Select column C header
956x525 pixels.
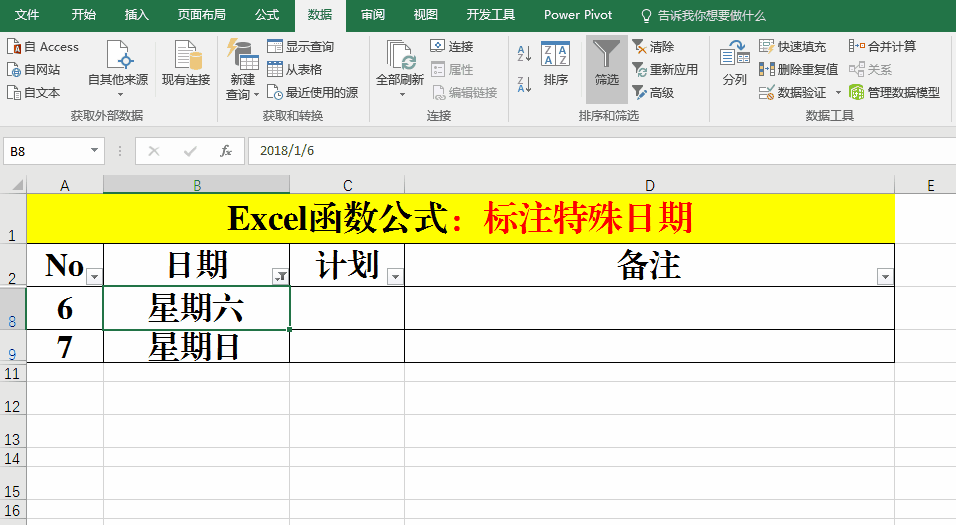[347, 185]
